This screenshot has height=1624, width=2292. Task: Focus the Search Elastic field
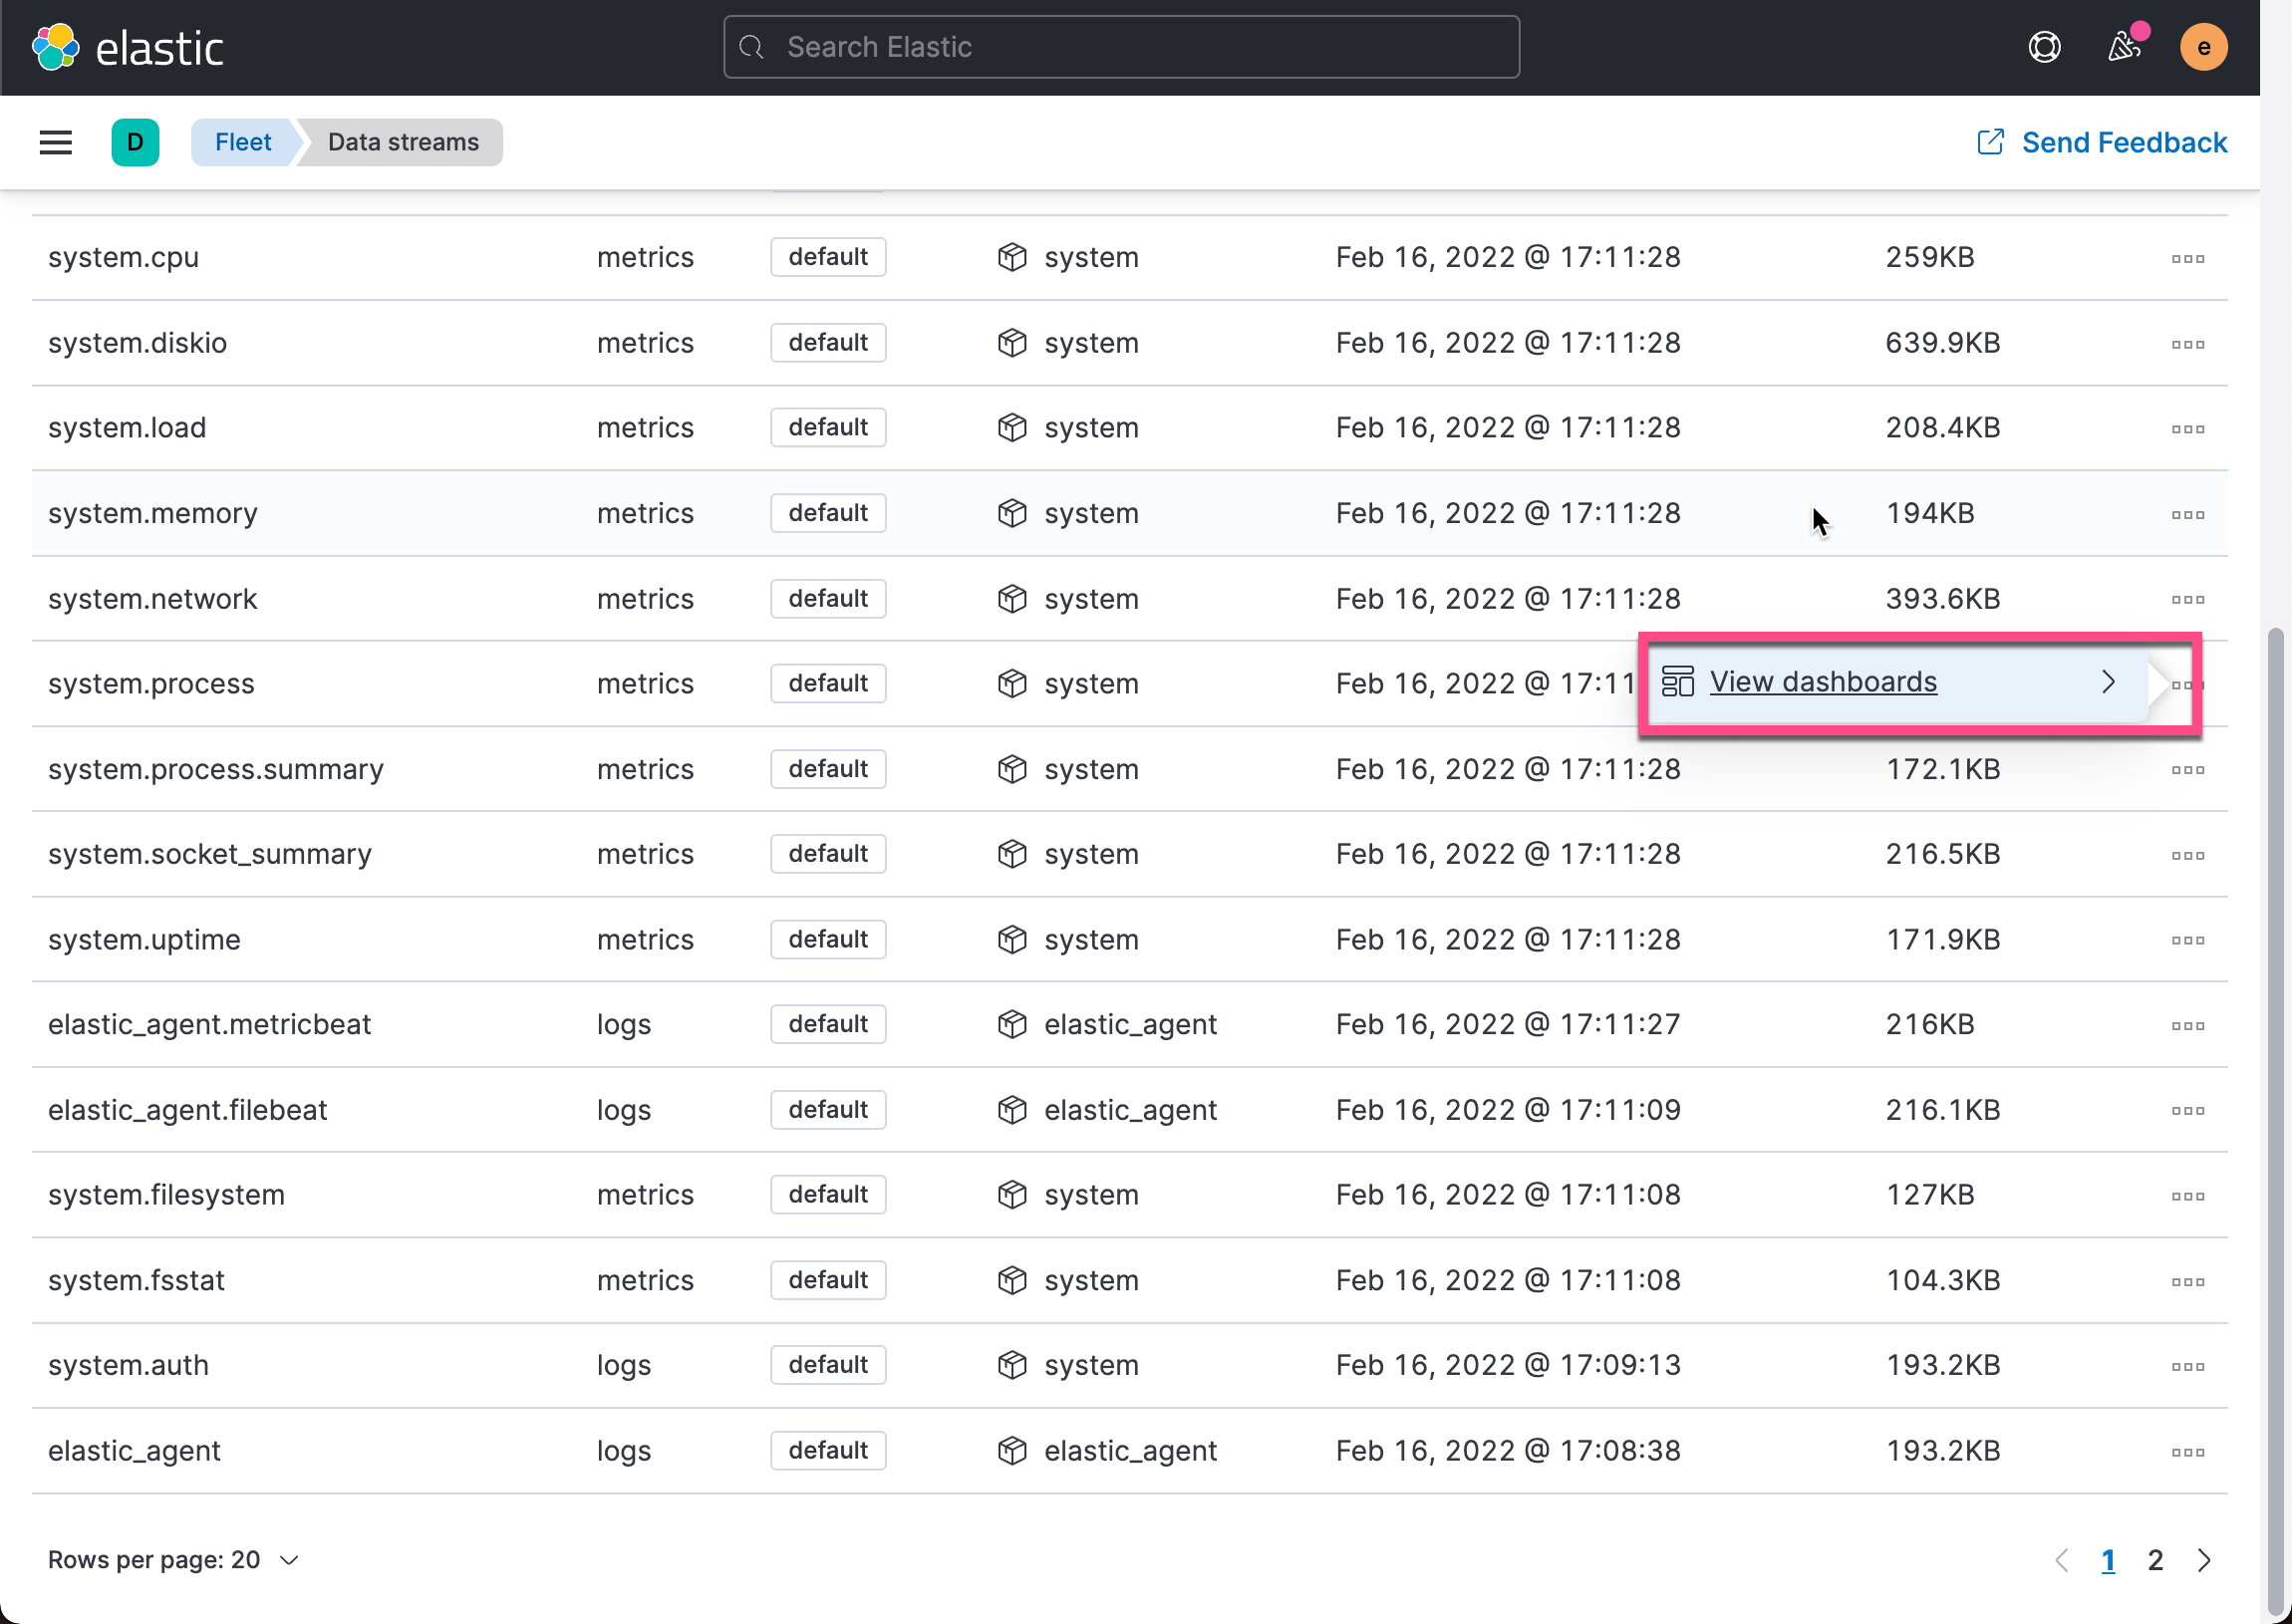point(1120,47)
